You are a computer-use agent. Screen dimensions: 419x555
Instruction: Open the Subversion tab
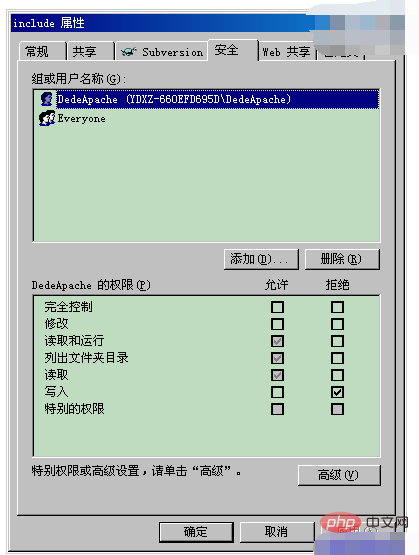point(162,52)
